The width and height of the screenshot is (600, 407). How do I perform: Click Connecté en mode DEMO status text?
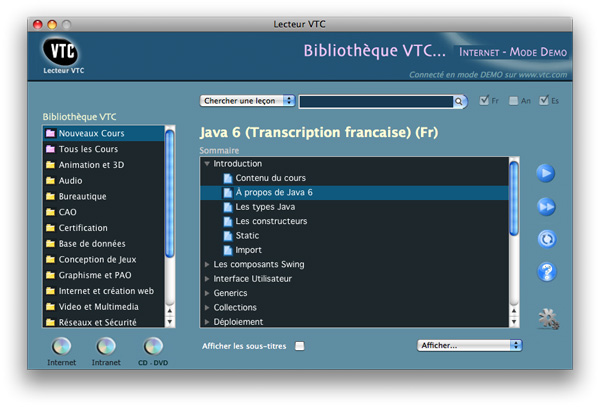tap(488, 75)
